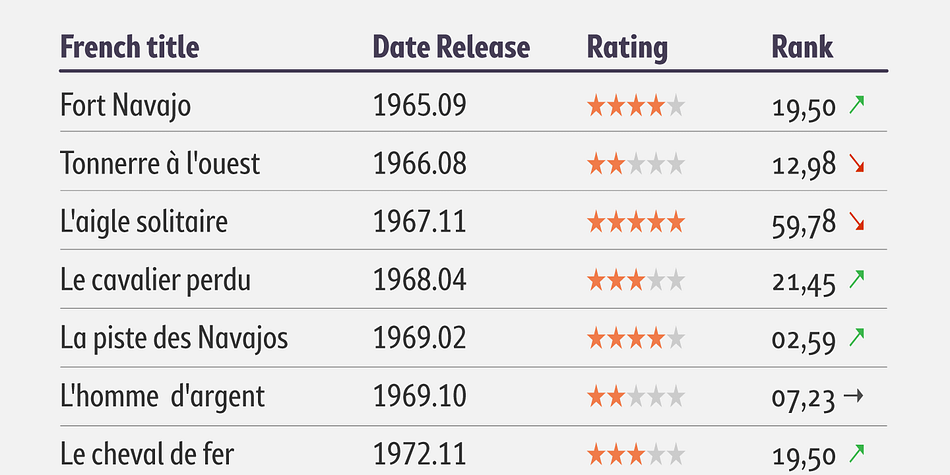Click green up arrow next to 02,59
The height and width of the screenshot is (475, 950).
(856, 337)
